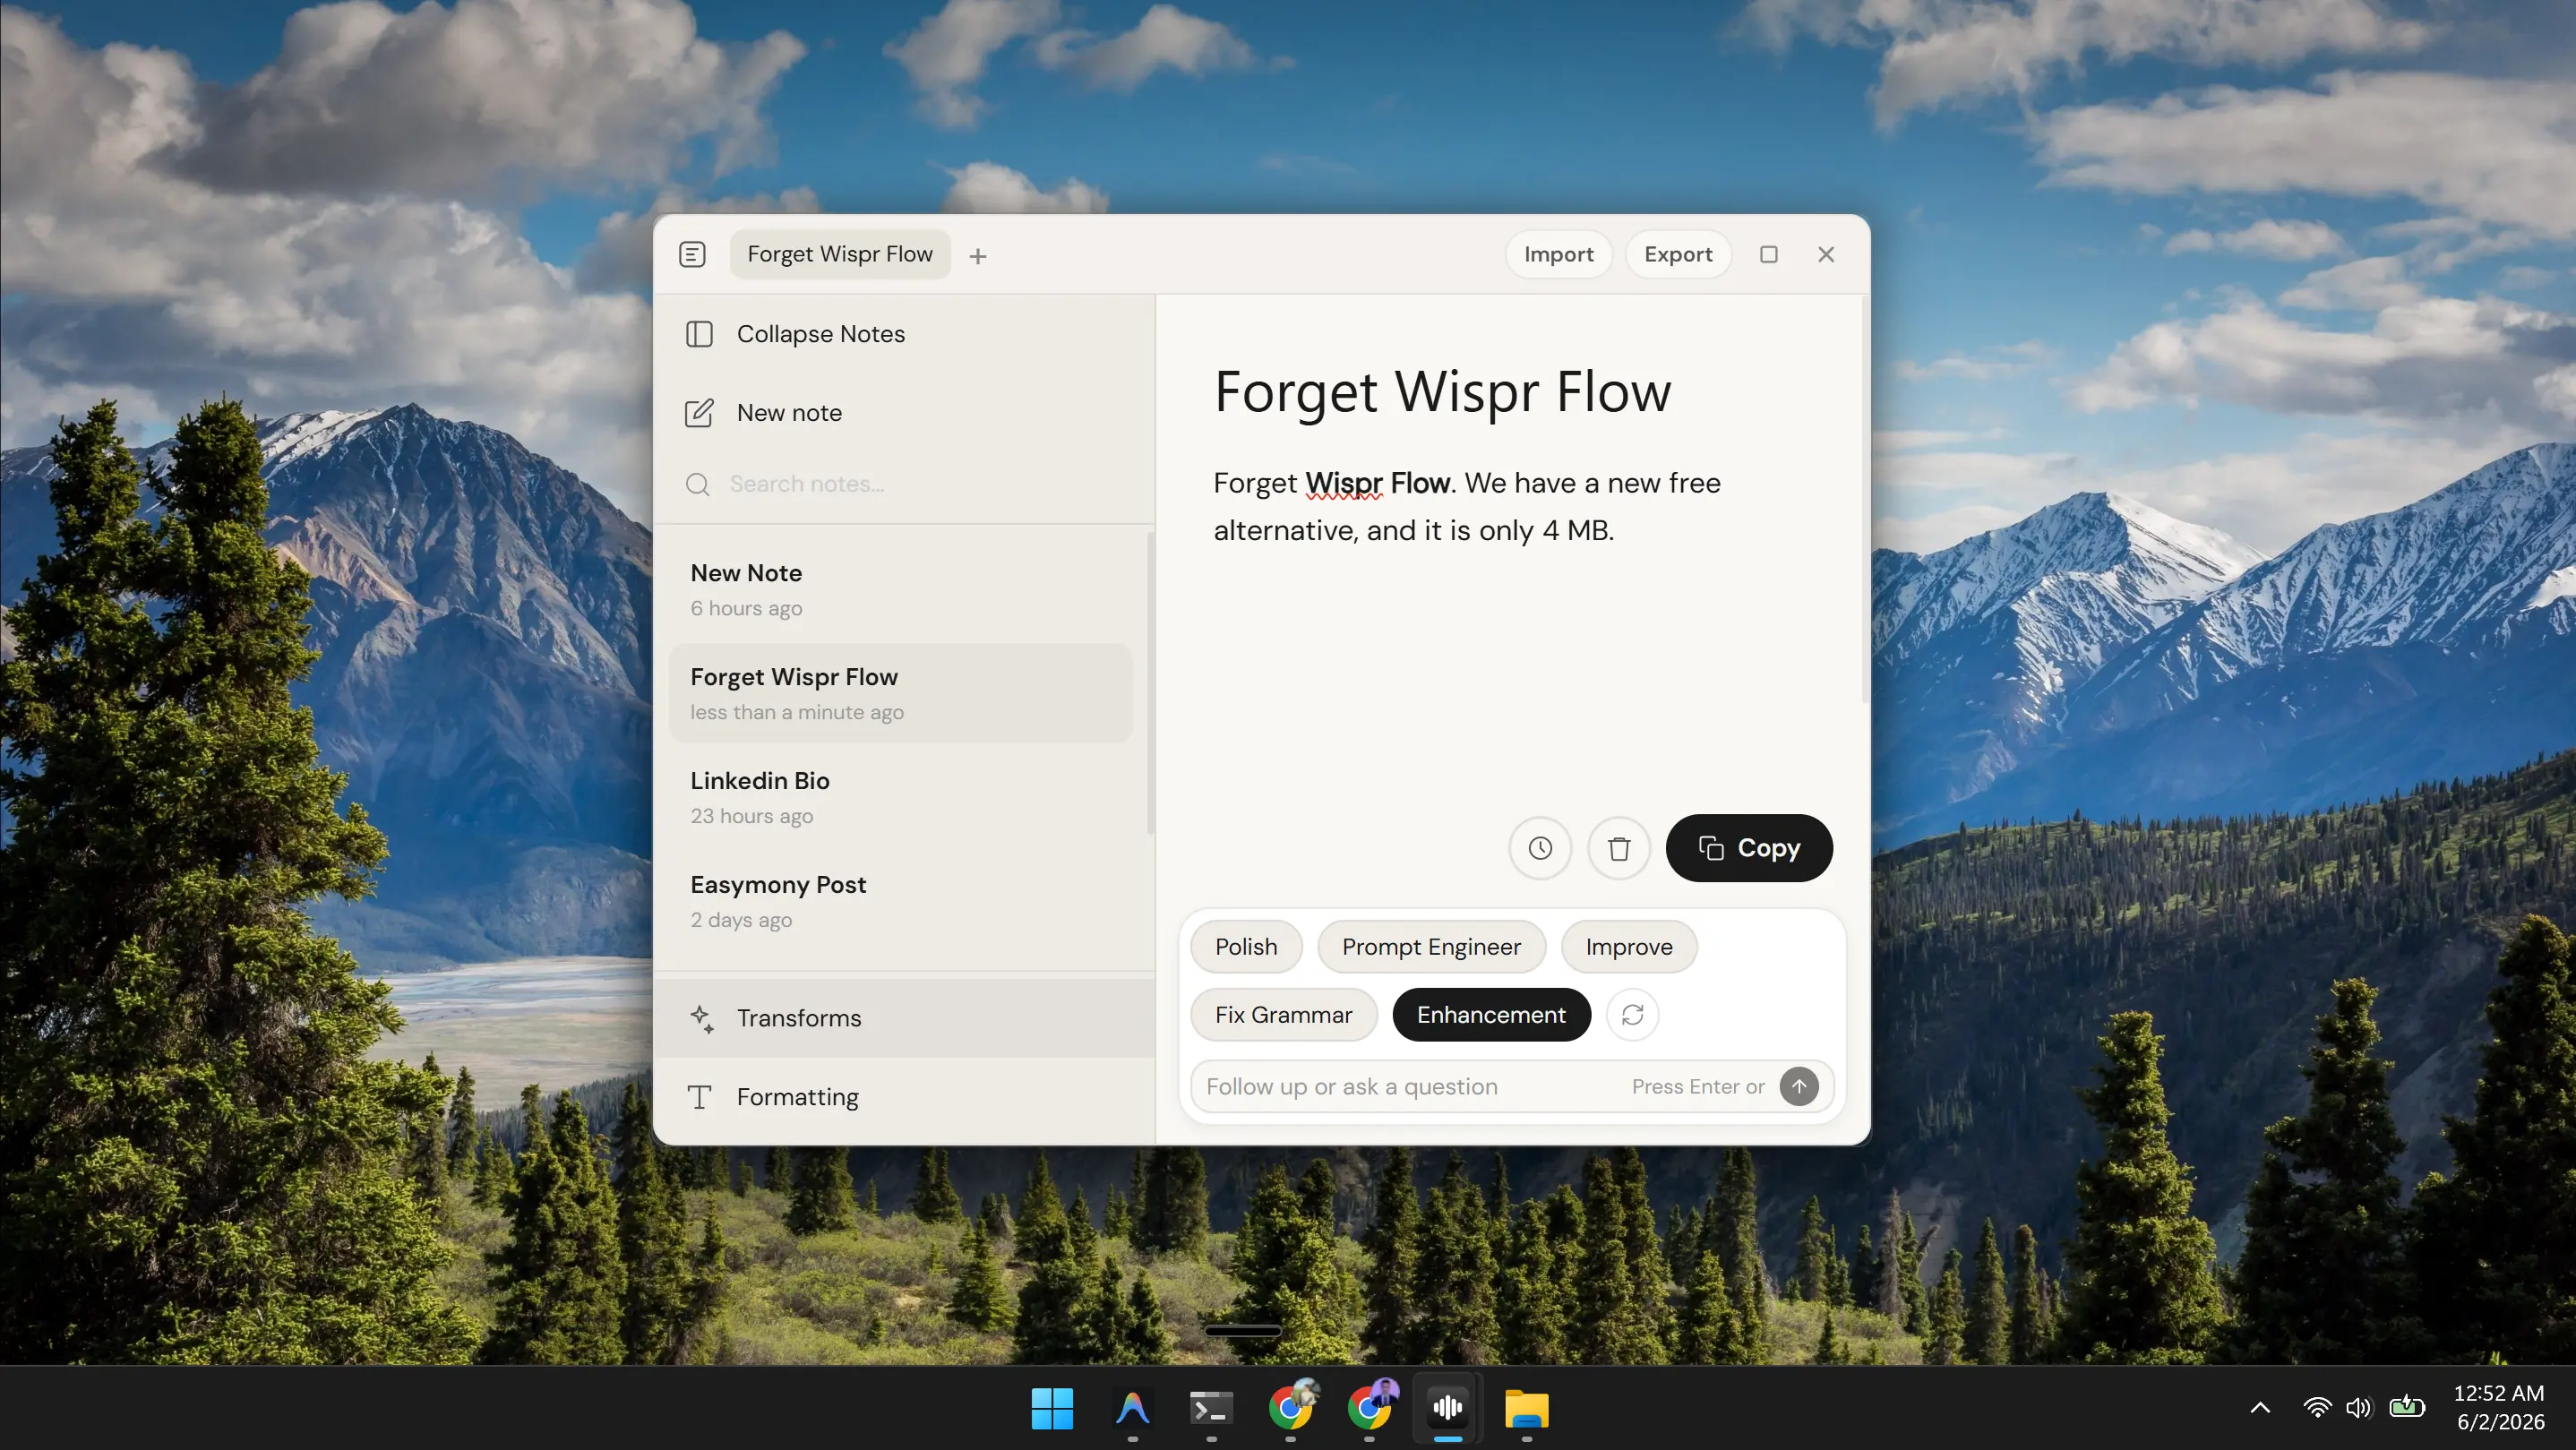
Task: Click the notes list scrollbar
Action: point(1150,682)
